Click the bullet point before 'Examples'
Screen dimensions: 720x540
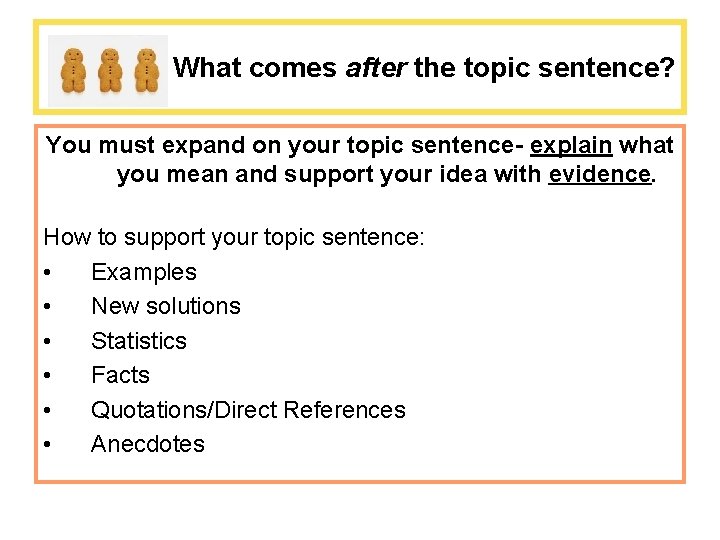(x=48, y=273)
